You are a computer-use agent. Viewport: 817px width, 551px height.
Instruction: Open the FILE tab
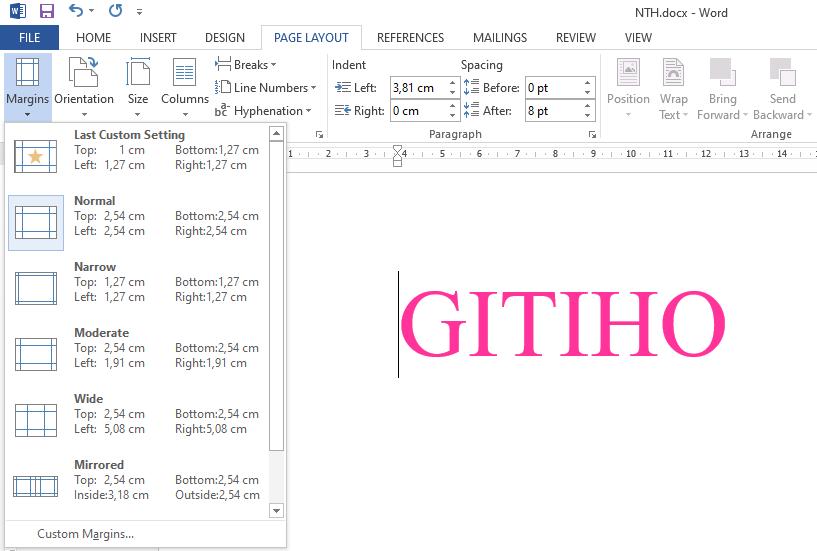(29, 38)
